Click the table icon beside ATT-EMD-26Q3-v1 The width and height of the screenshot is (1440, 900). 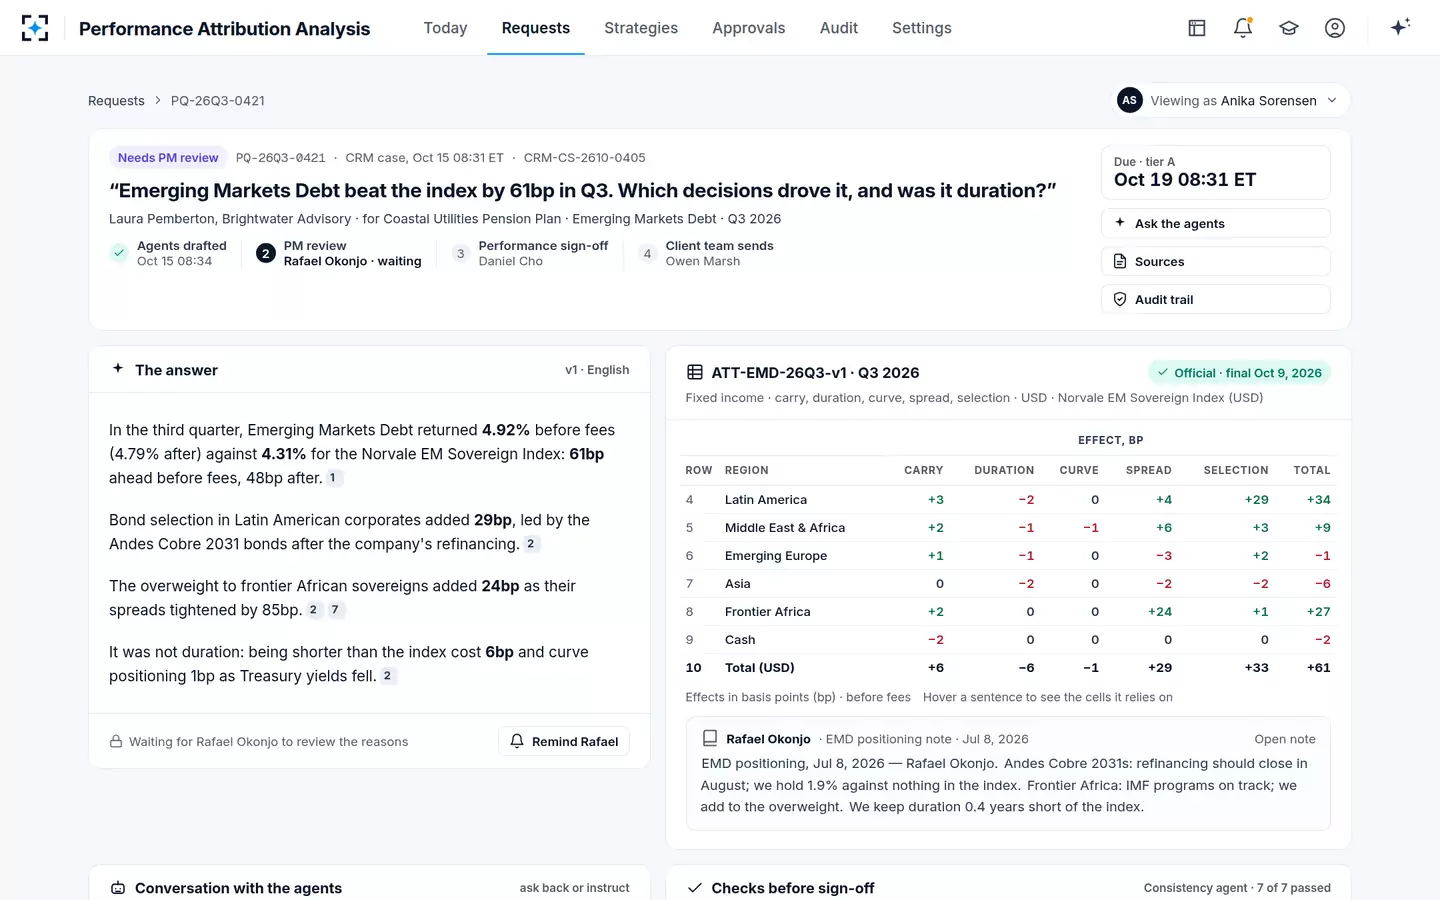[x=695, y=372]
